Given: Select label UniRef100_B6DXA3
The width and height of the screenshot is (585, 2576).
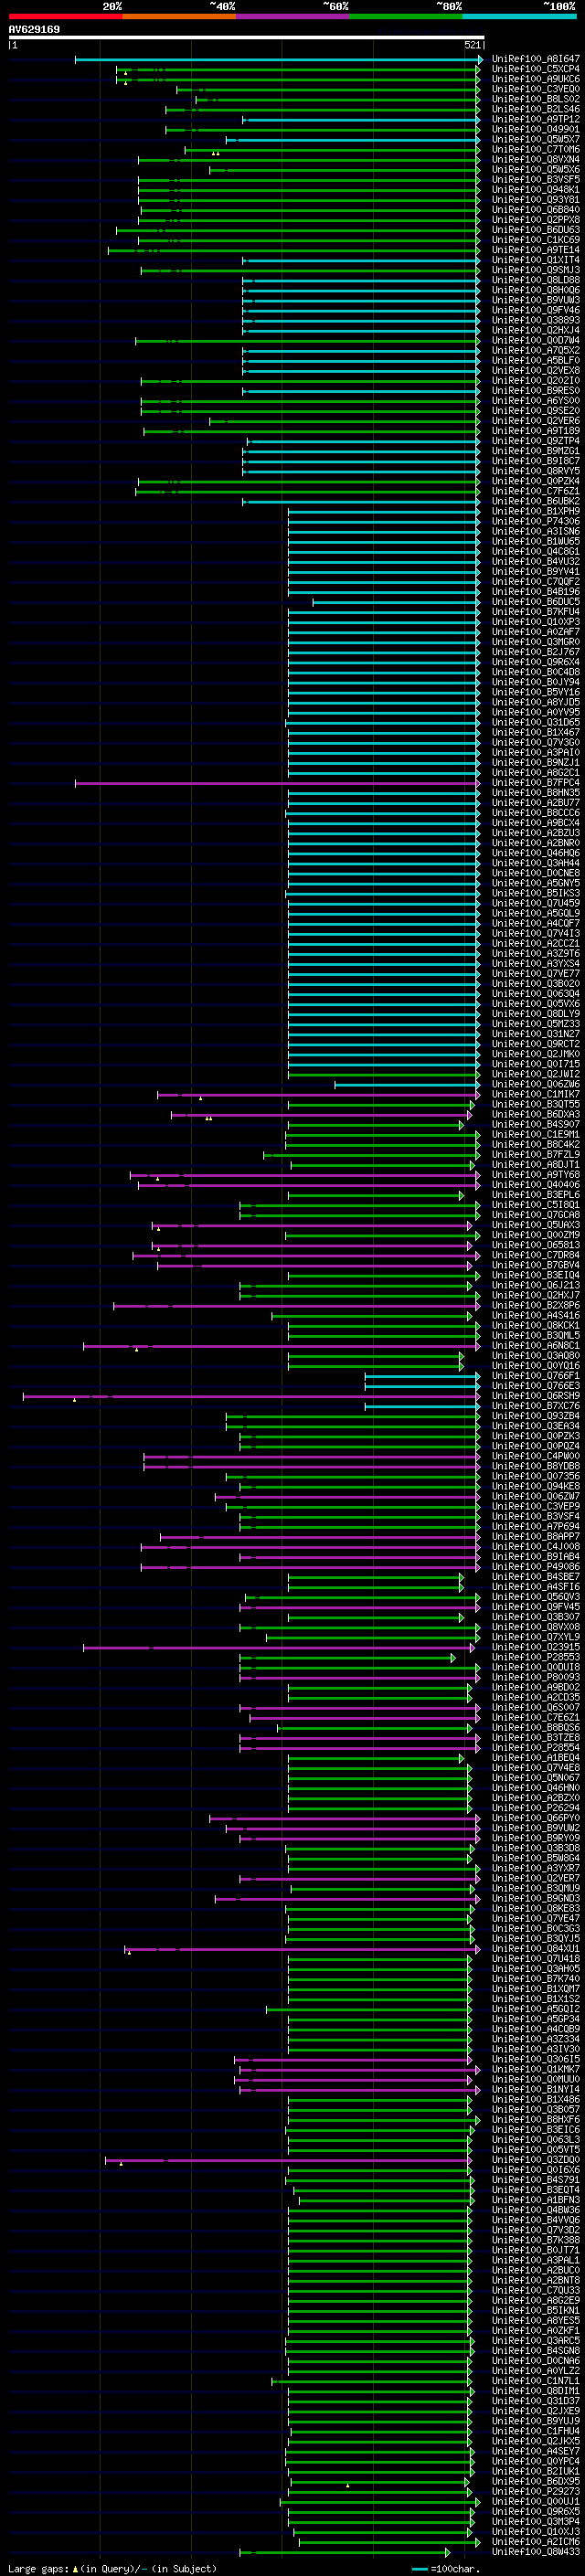Looking at the screenshot, I should click(535, 1114).
